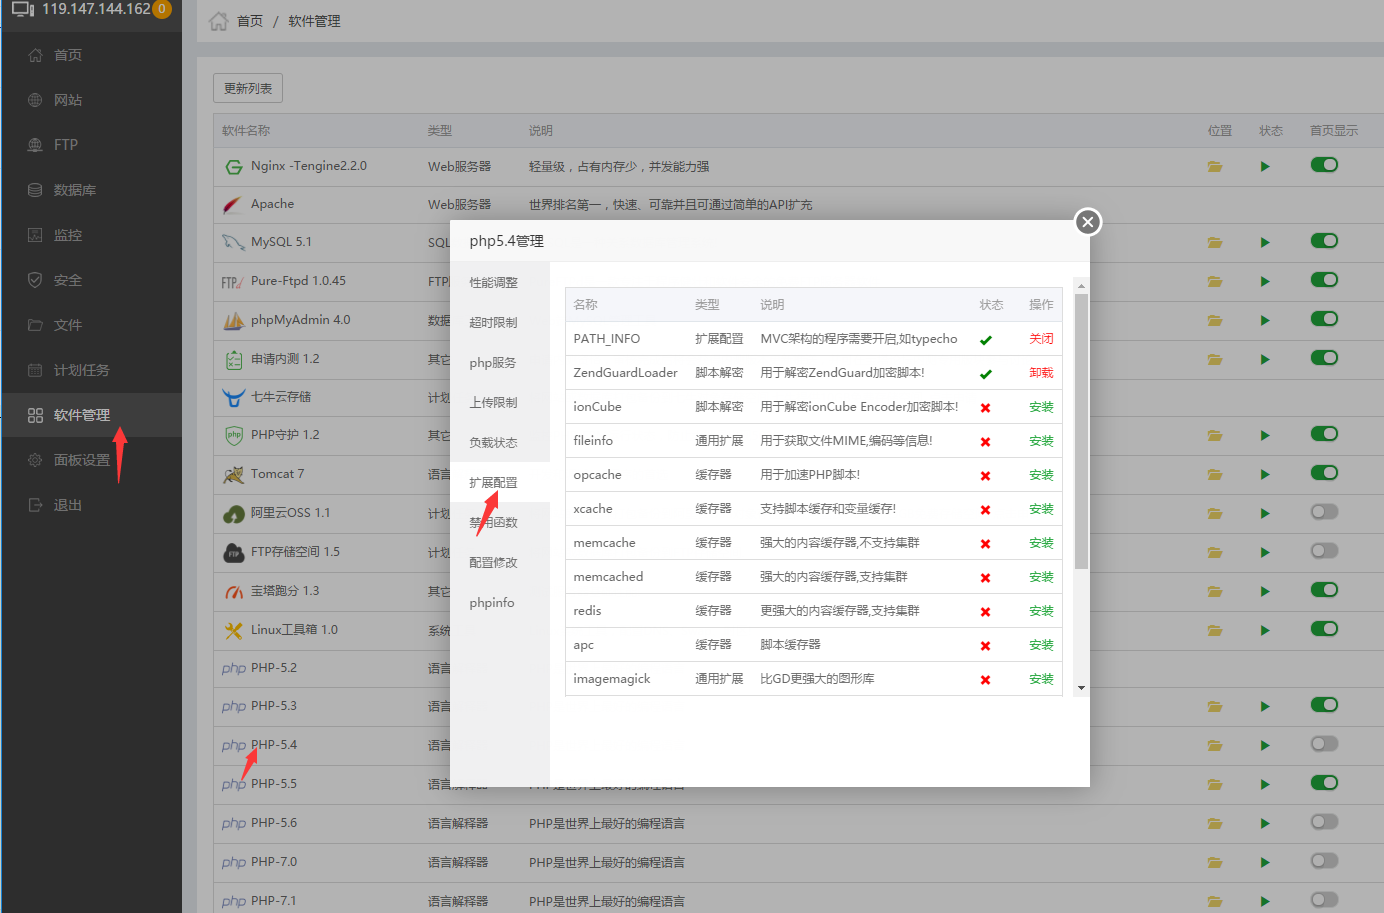Image resolution: width=1384 pixels, height=913 pixels.
Task: Toggle homepage display for PHP守护 1.2
Action: click(x=1324, y=434)
